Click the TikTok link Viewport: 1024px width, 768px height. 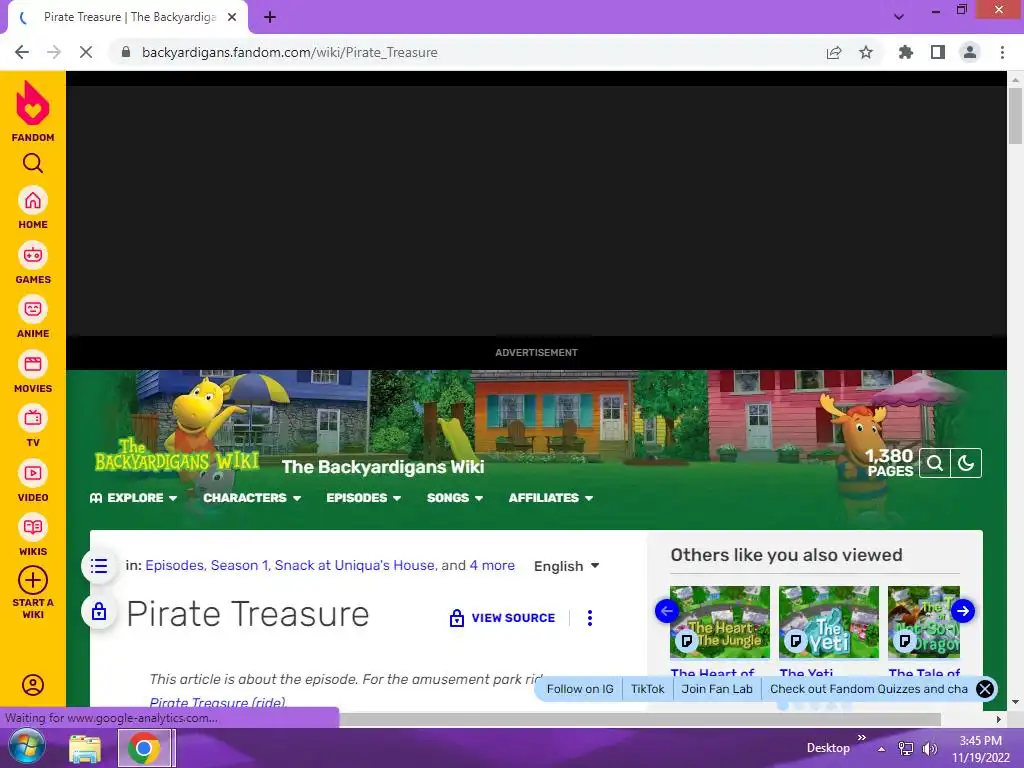click(x=647, y=689)
